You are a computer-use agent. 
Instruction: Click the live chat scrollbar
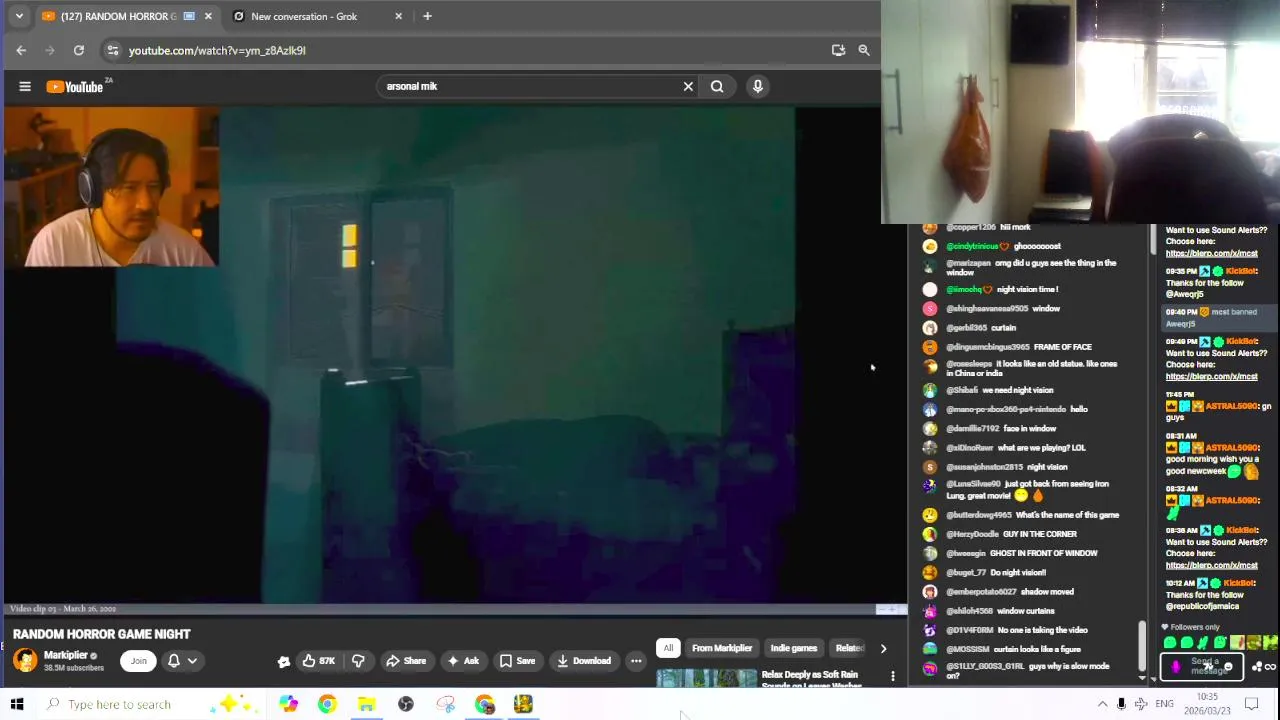tap(1143, 645)
